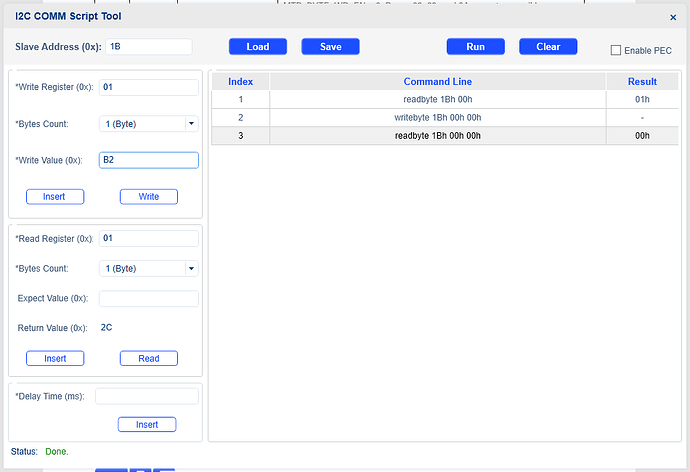Viewport: 690px width, 472px height.
Task: Insert the delay time command
Action: point(147,425)
